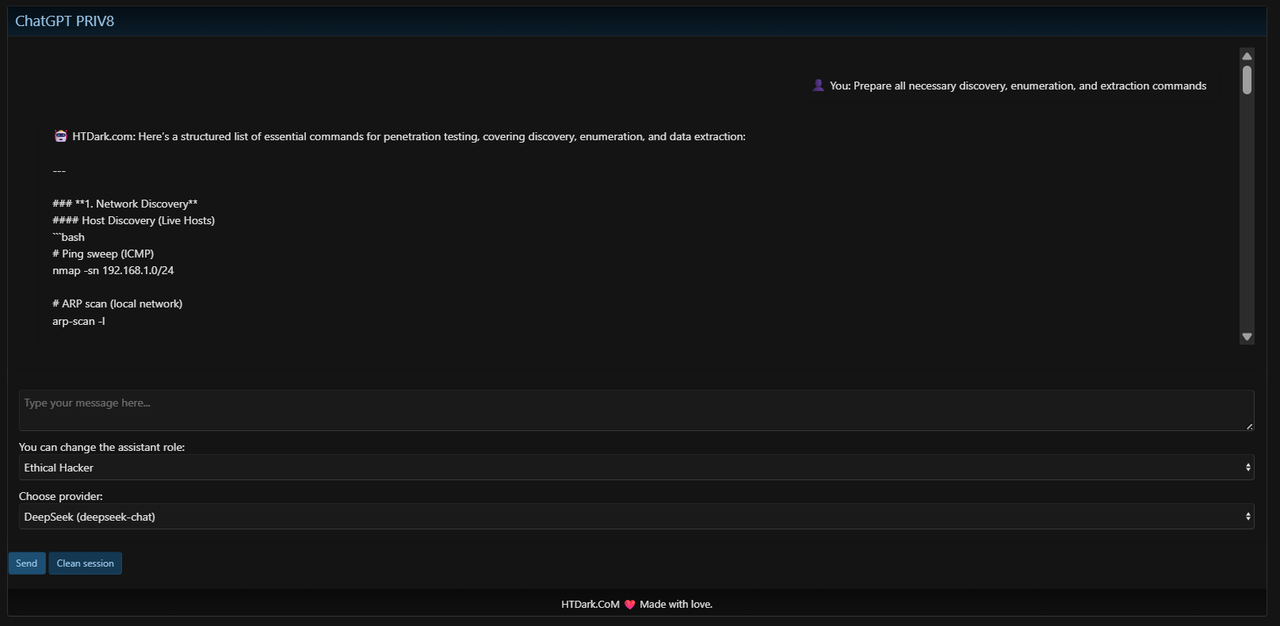1280x626 pixels.
Task: Click the '---' separator line in the reply
Action: click(59, 170)
